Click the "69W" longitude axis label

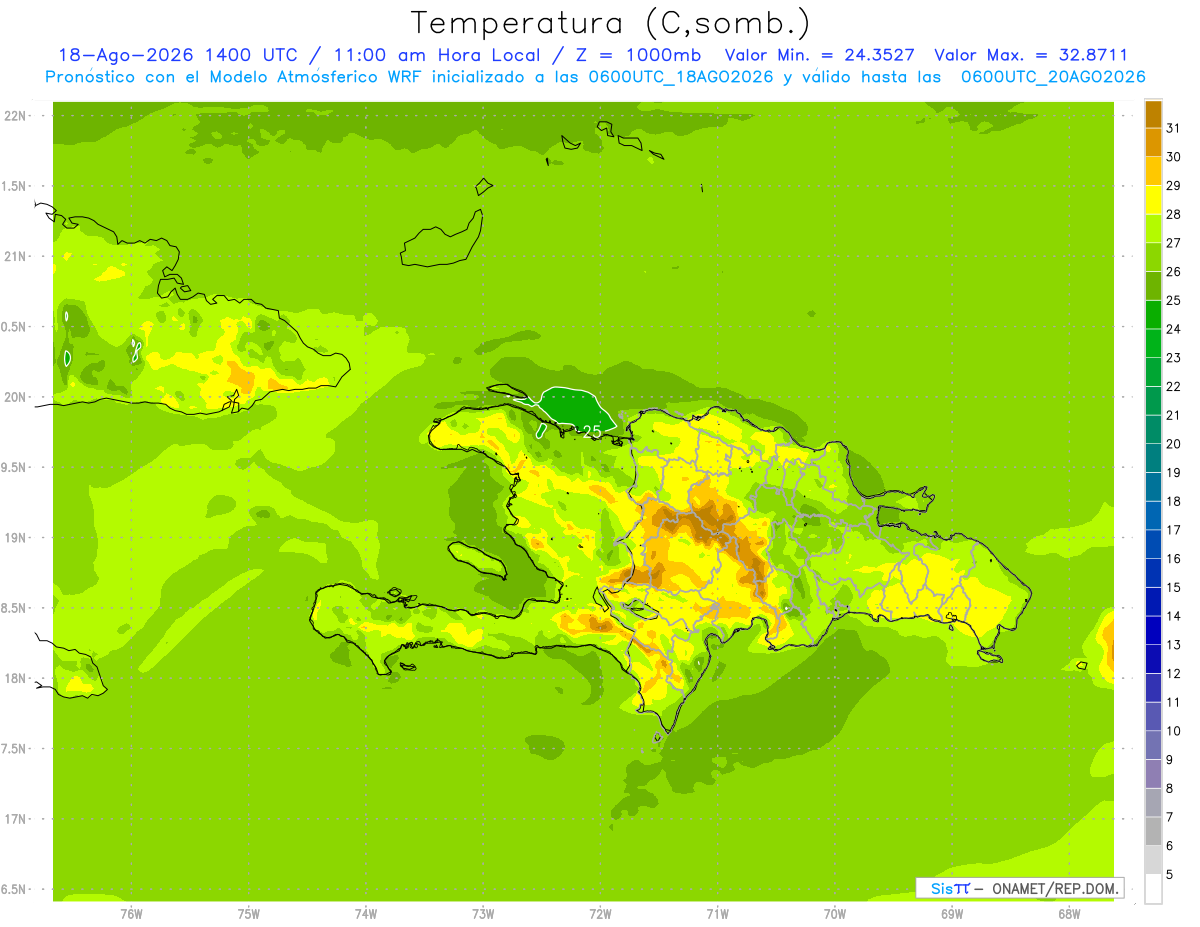coord(952,913)
